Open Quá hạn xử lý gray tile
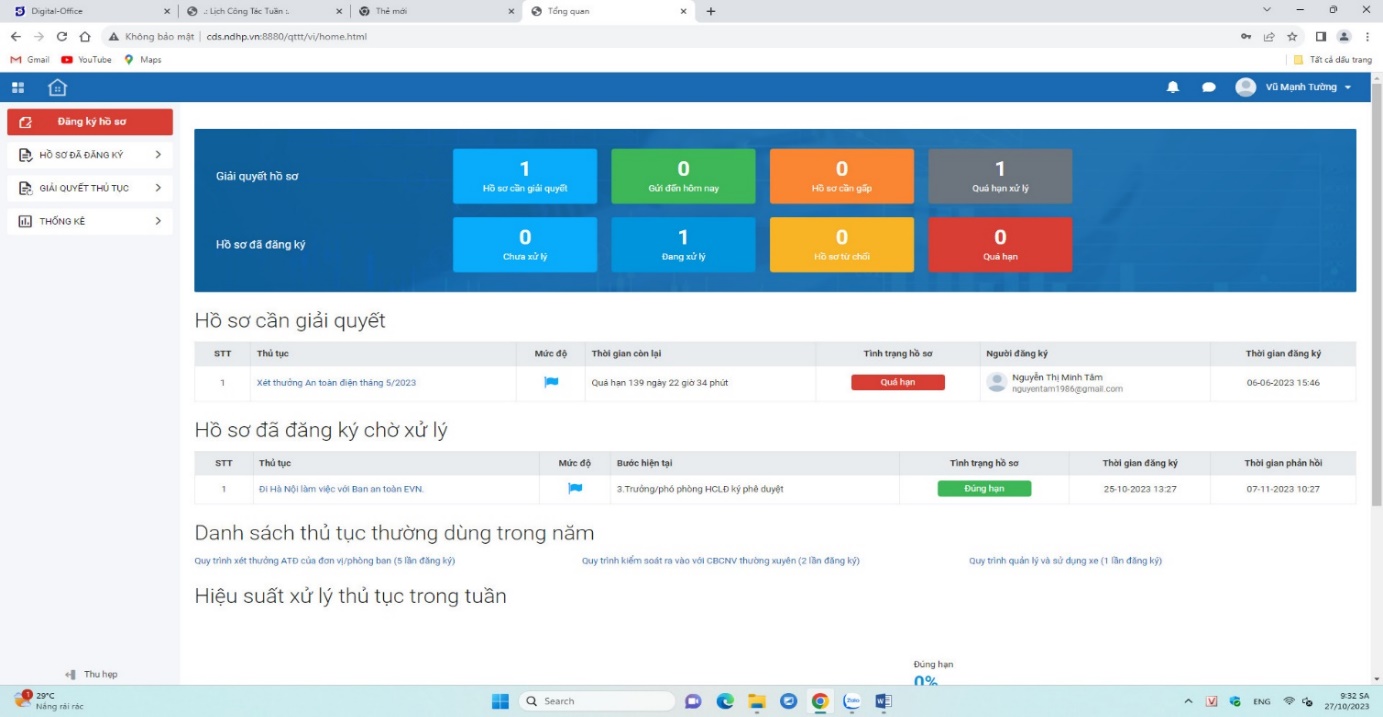The image size is (1383, 717). [x=1000, y=176]
